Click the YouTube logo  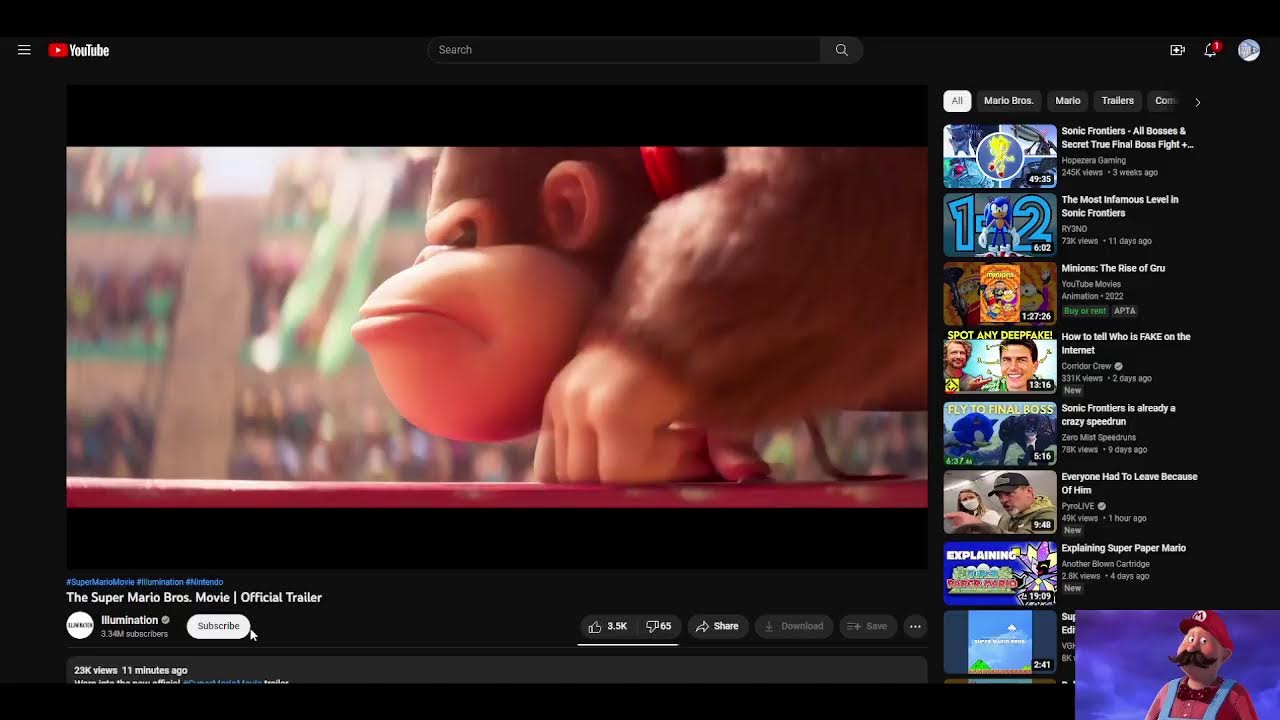[x=79, y=50]
